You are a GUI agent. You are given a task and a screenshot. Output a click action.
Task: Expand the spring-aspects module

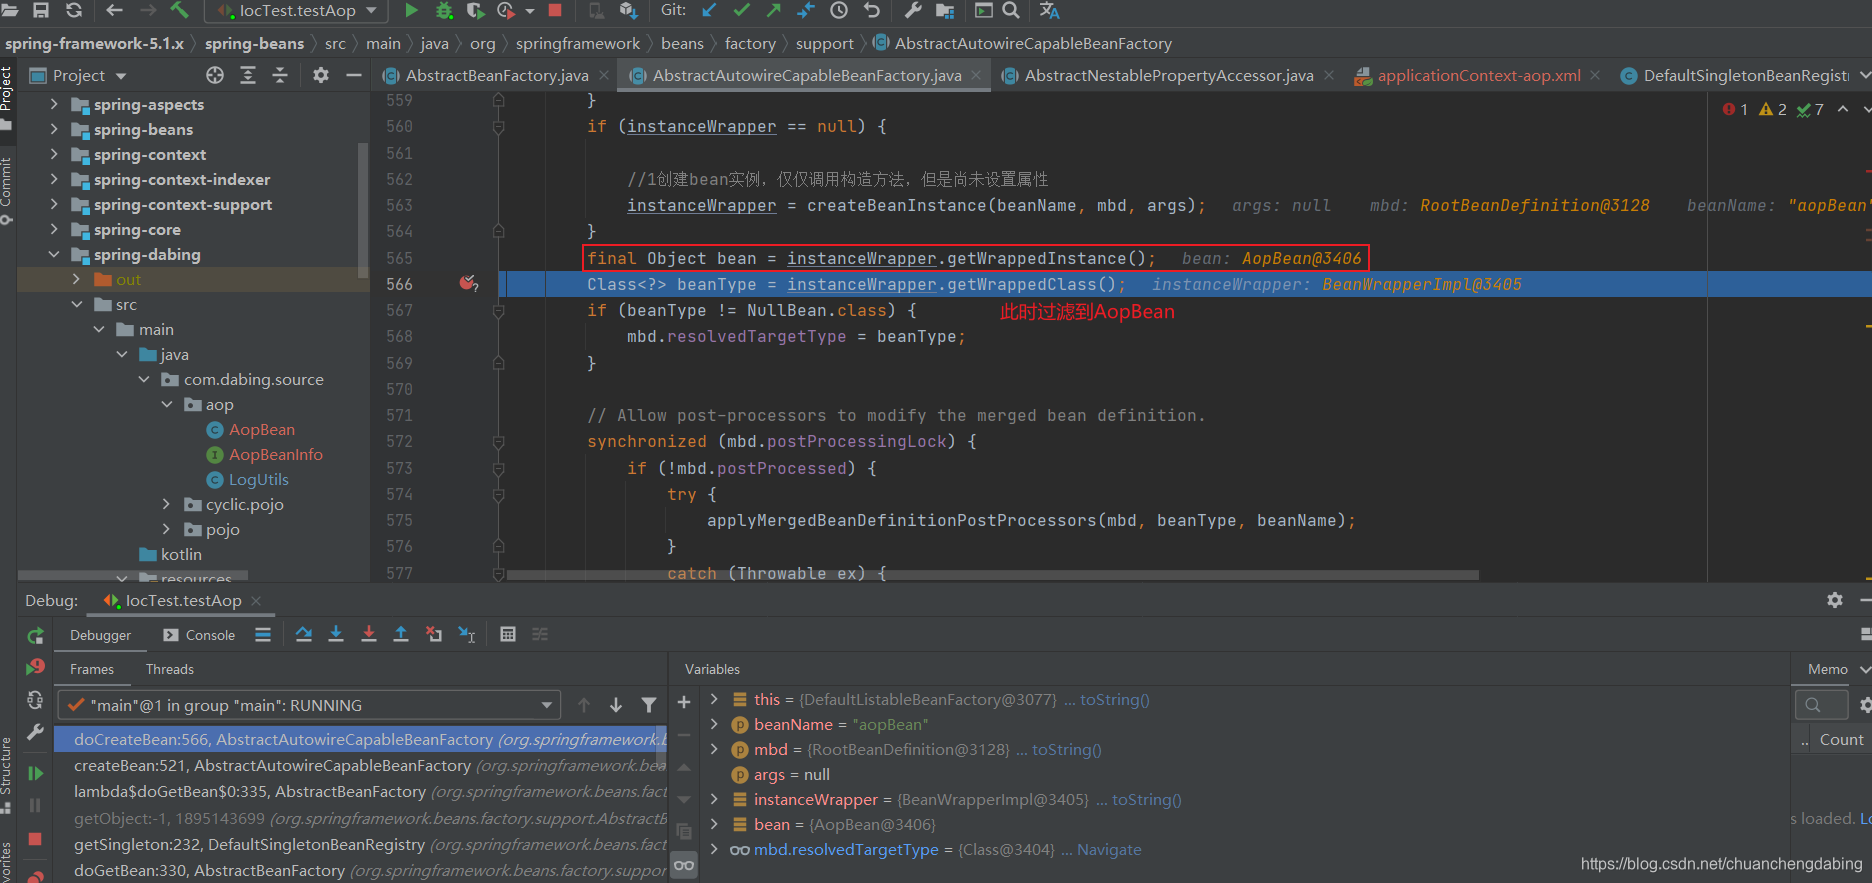[54, 104]
